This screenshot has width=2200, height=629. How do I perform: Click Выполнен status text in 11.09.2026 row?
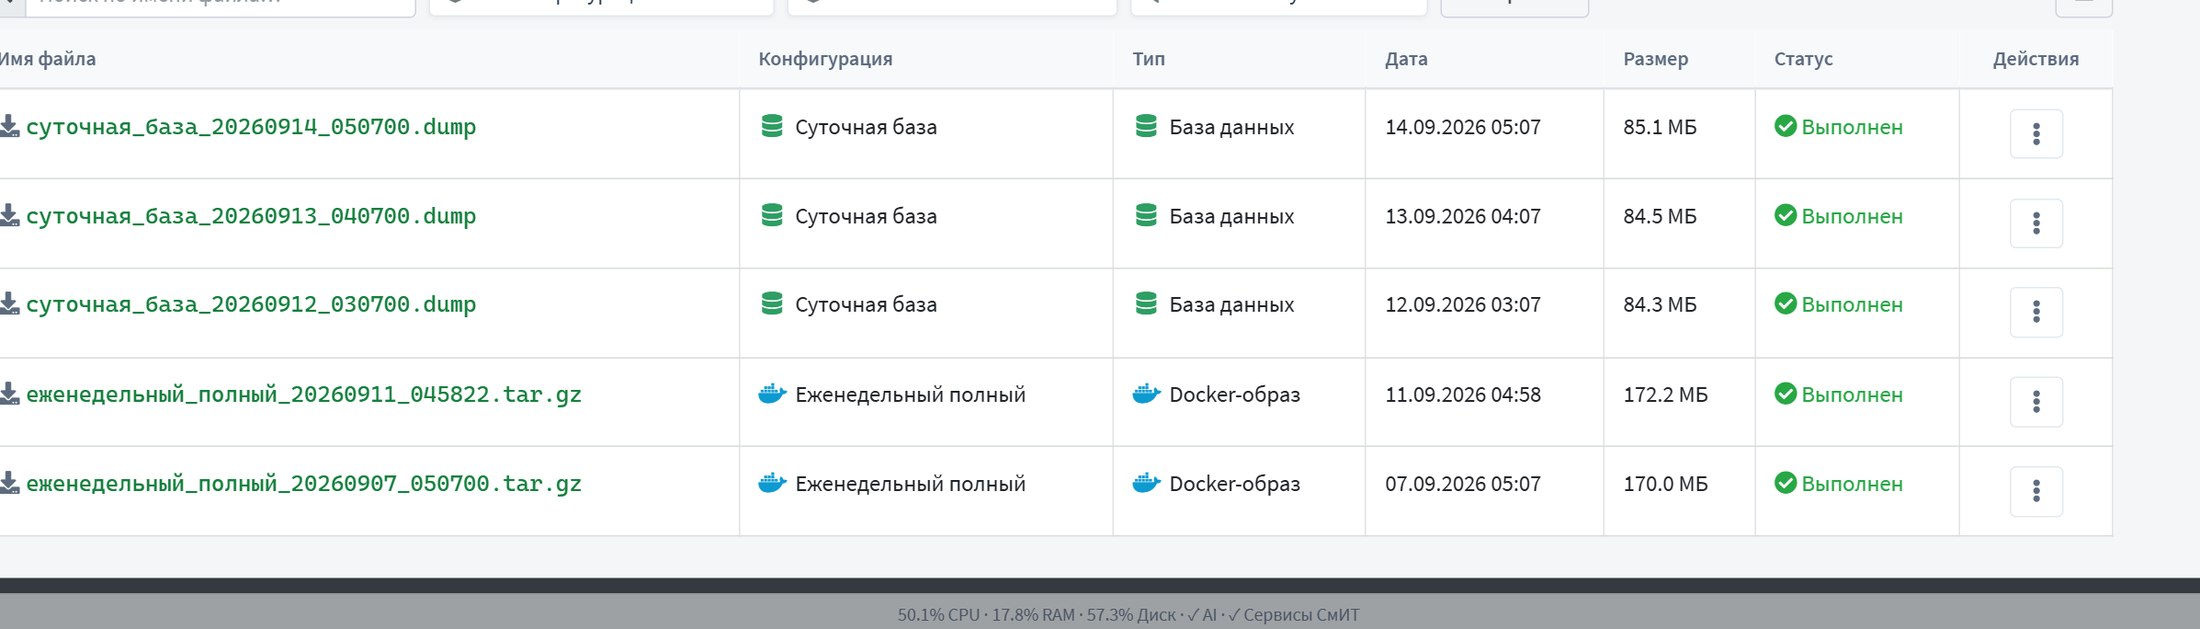[x=1852, y=395]
